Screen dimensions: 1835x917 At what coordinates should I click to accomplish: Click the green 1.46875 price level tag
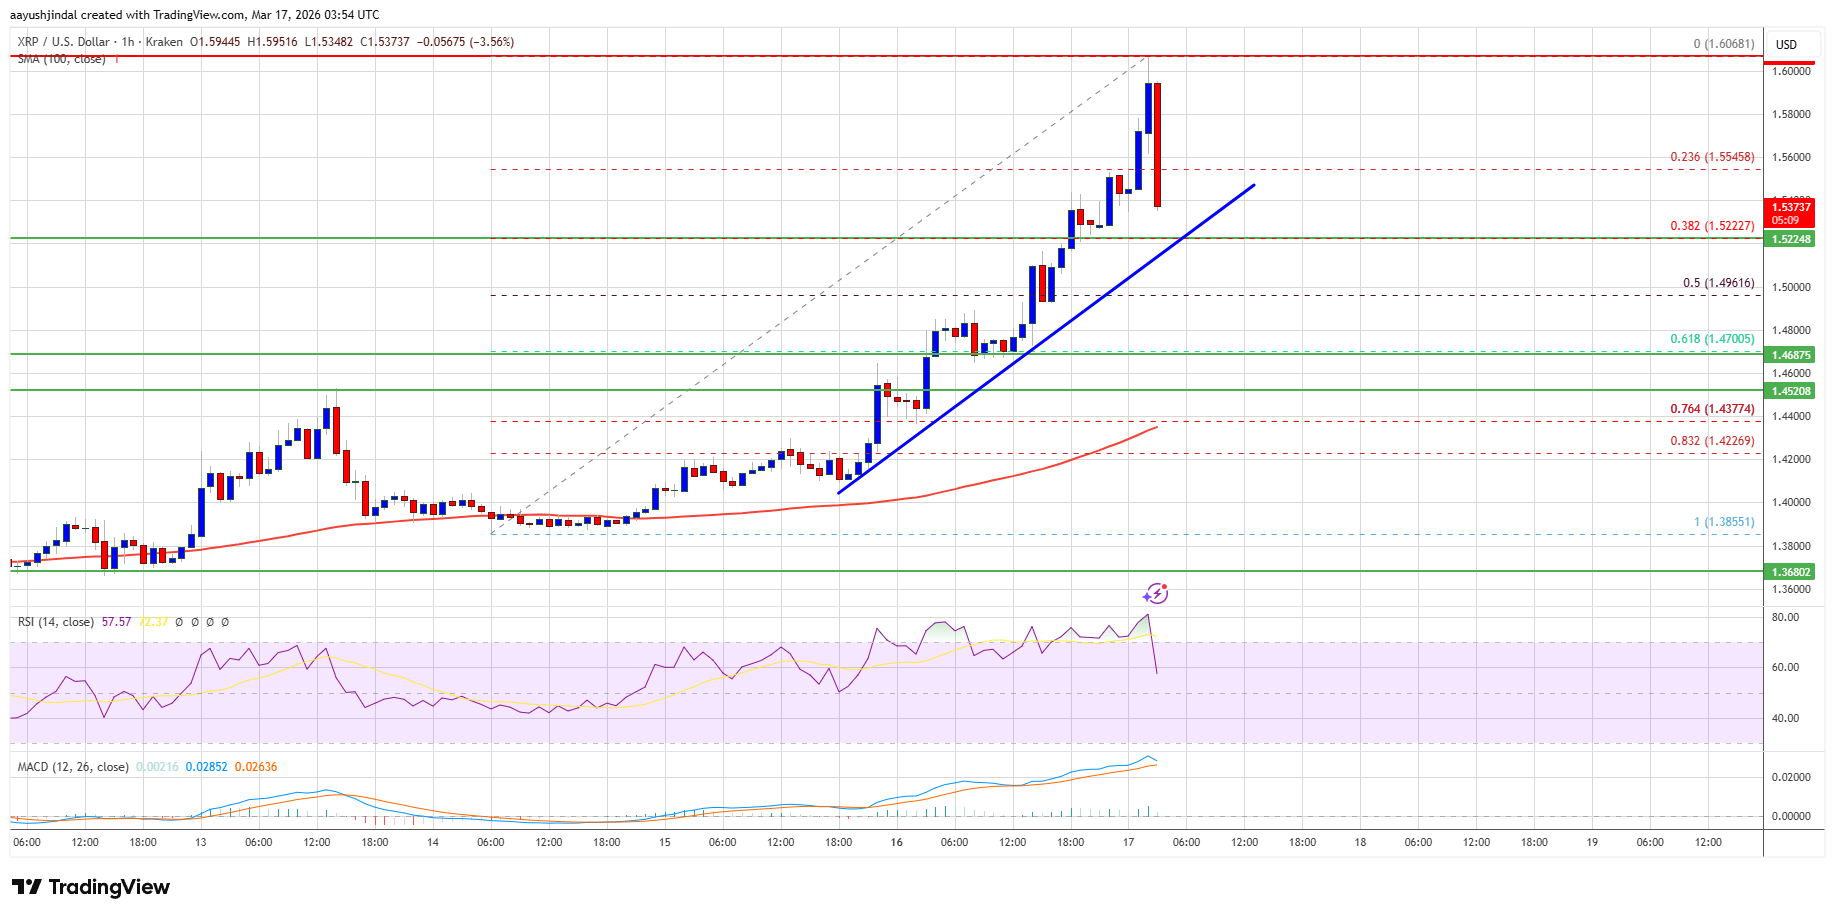click(1790, 355)
